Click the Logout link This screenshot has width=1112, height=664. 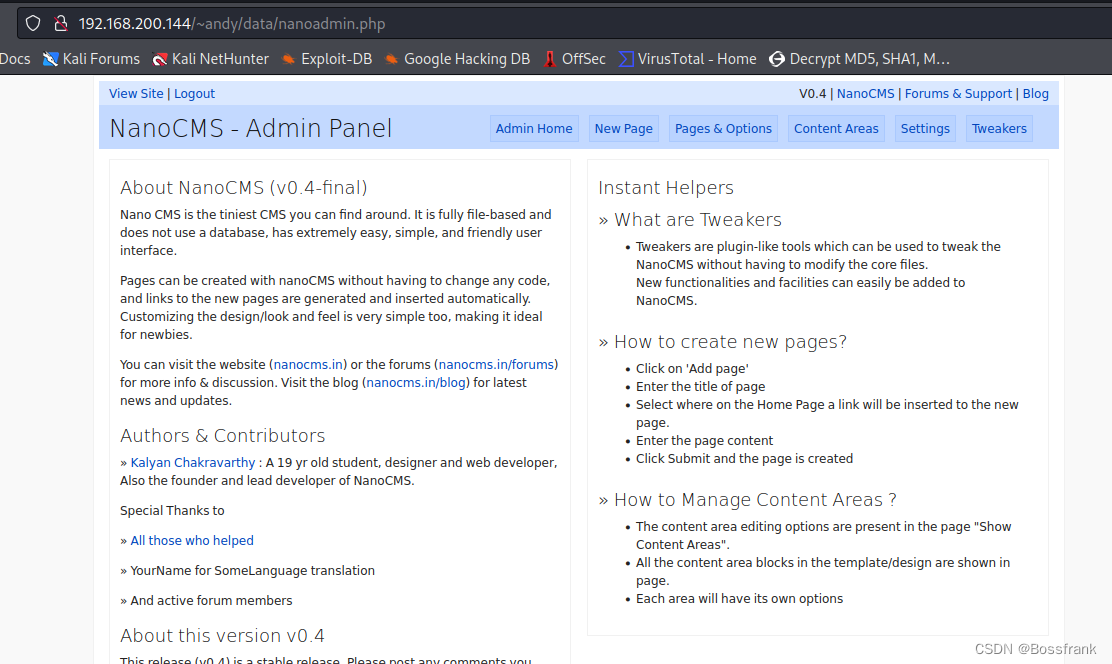tap(194, 94)
